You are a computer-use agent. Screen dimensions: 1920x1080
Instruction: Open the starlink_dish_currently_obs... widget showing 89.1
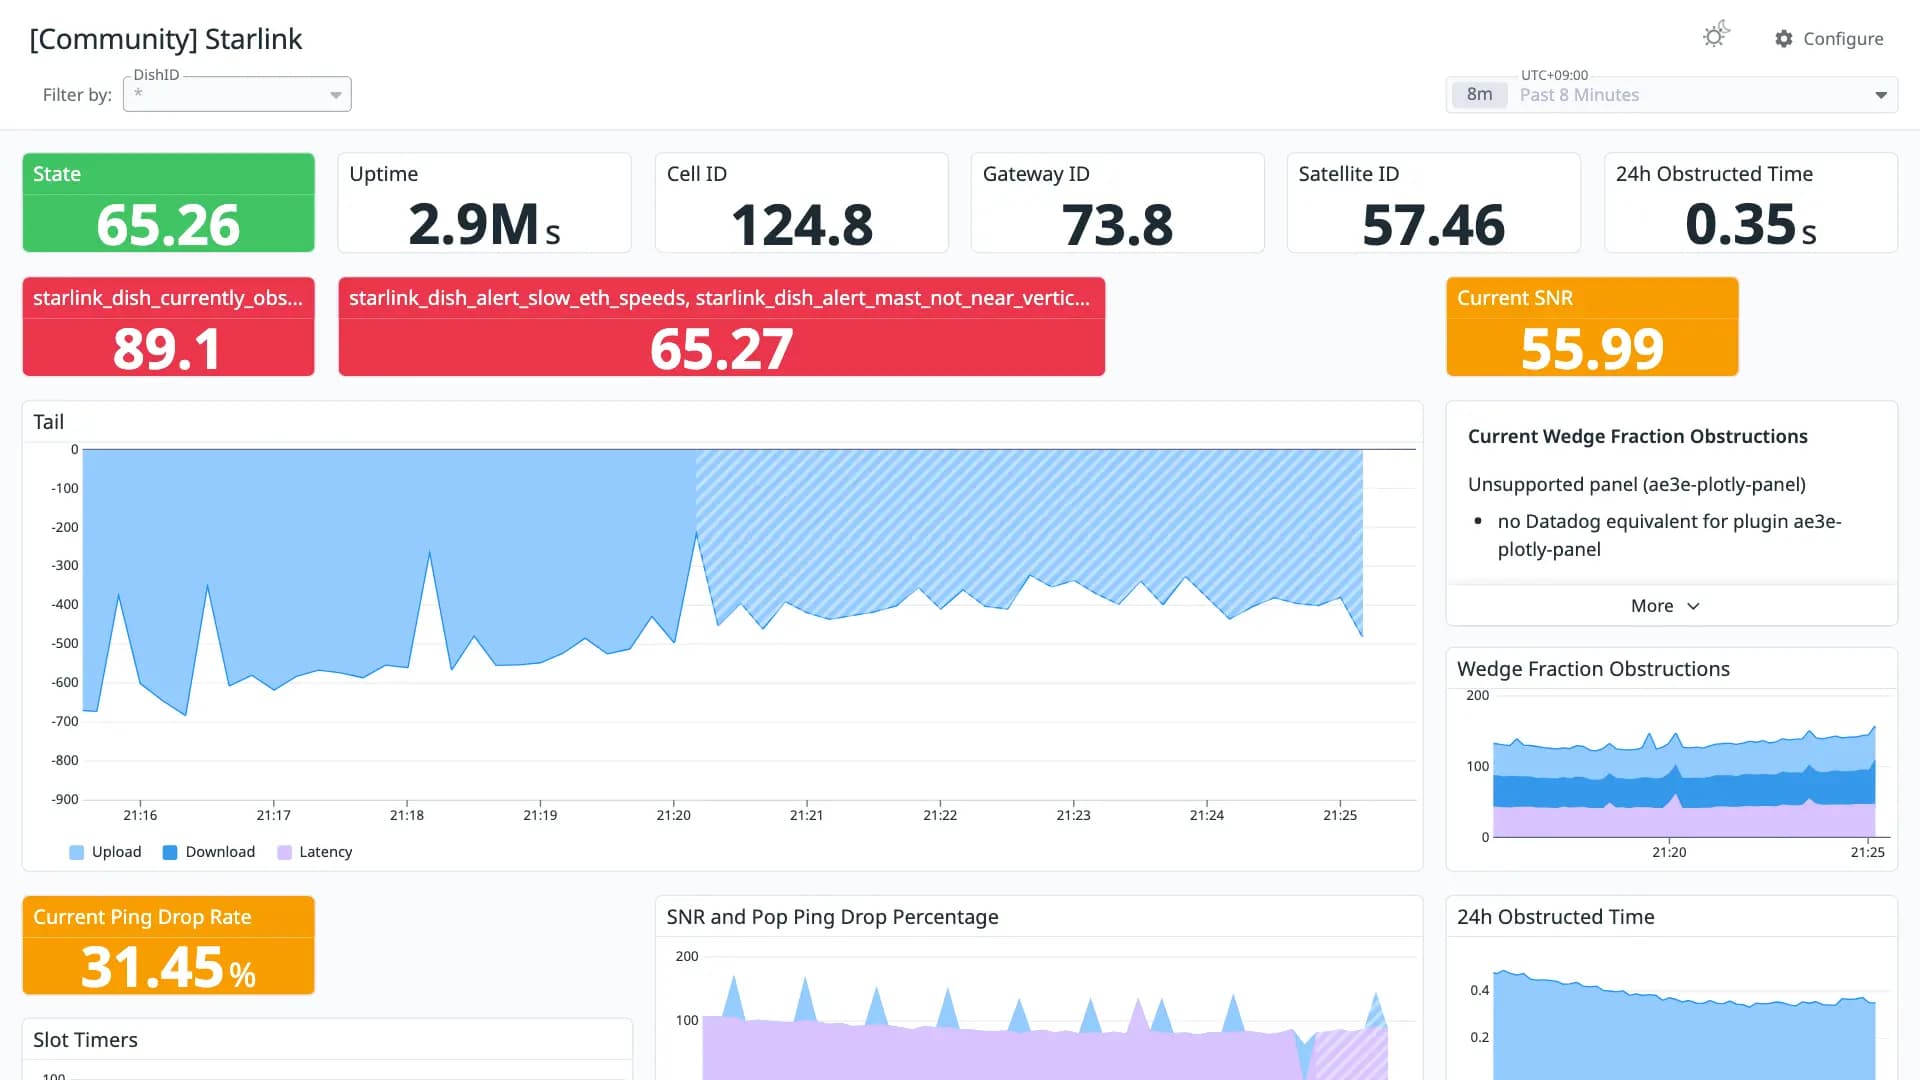coord(168,327)
